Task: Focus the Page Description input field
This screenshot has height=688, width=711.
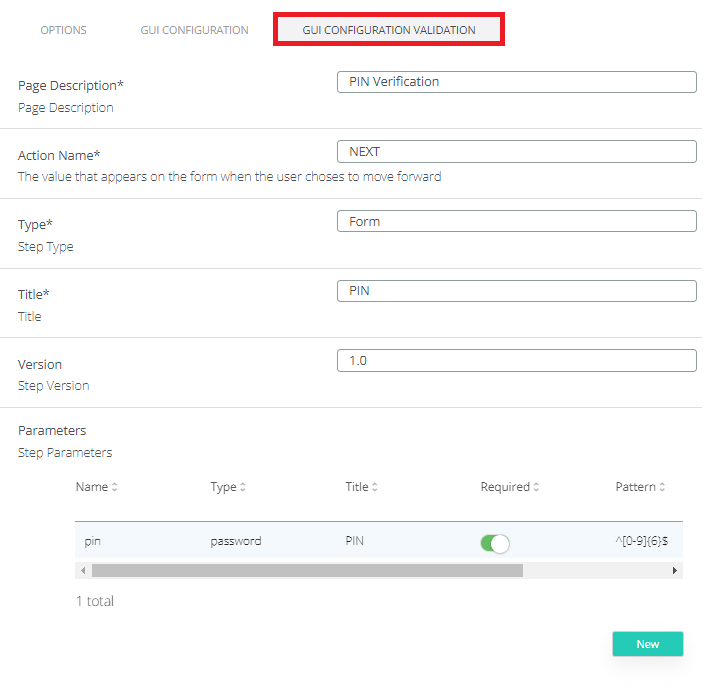Action: pos(516,82)
